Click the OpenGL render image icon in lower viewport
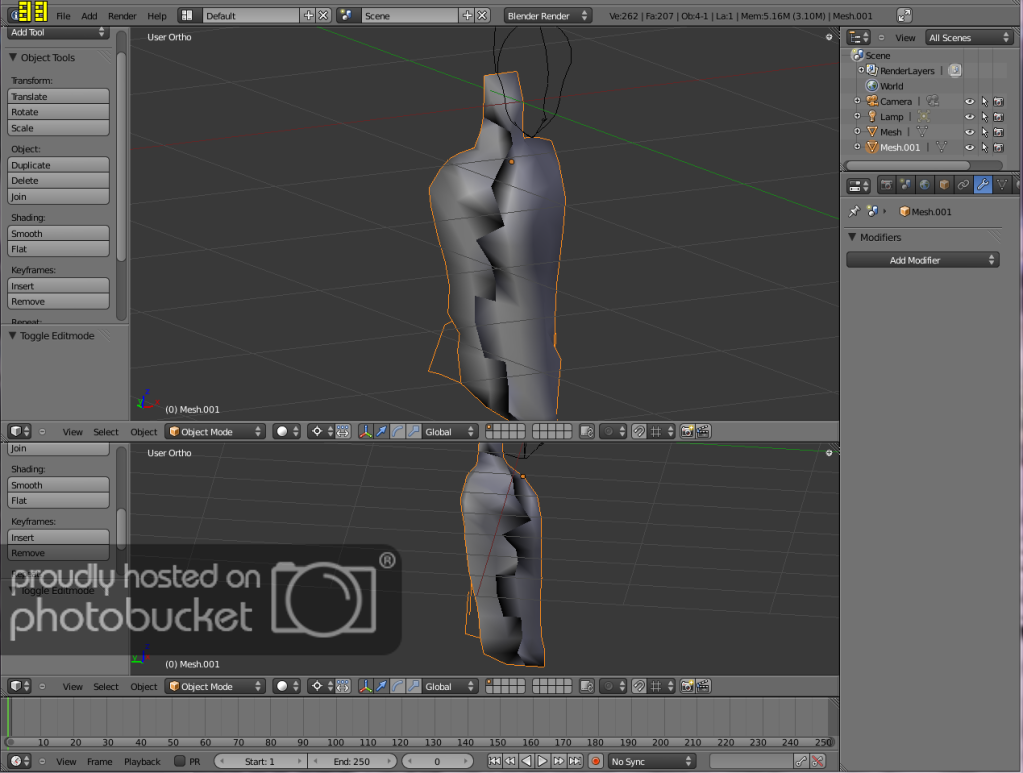The image size is (1023, 773). pos(687,686)
